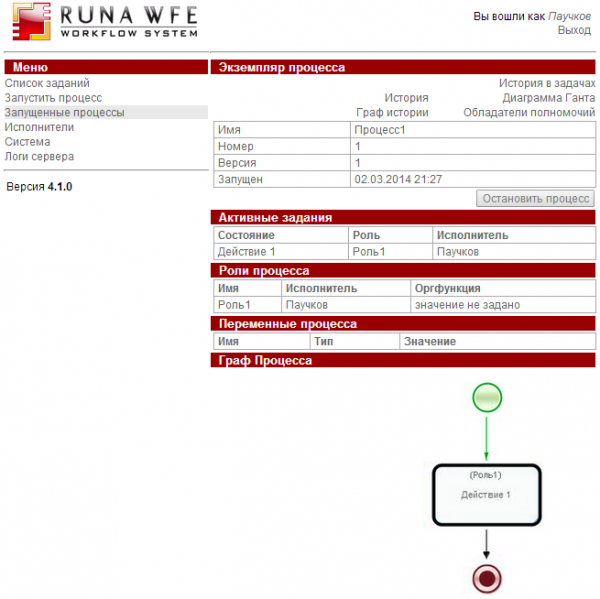The height and width of the screenshot is (599, 600).
Task: Select Запущенные процессы in menu
Action: pos(64,113)
